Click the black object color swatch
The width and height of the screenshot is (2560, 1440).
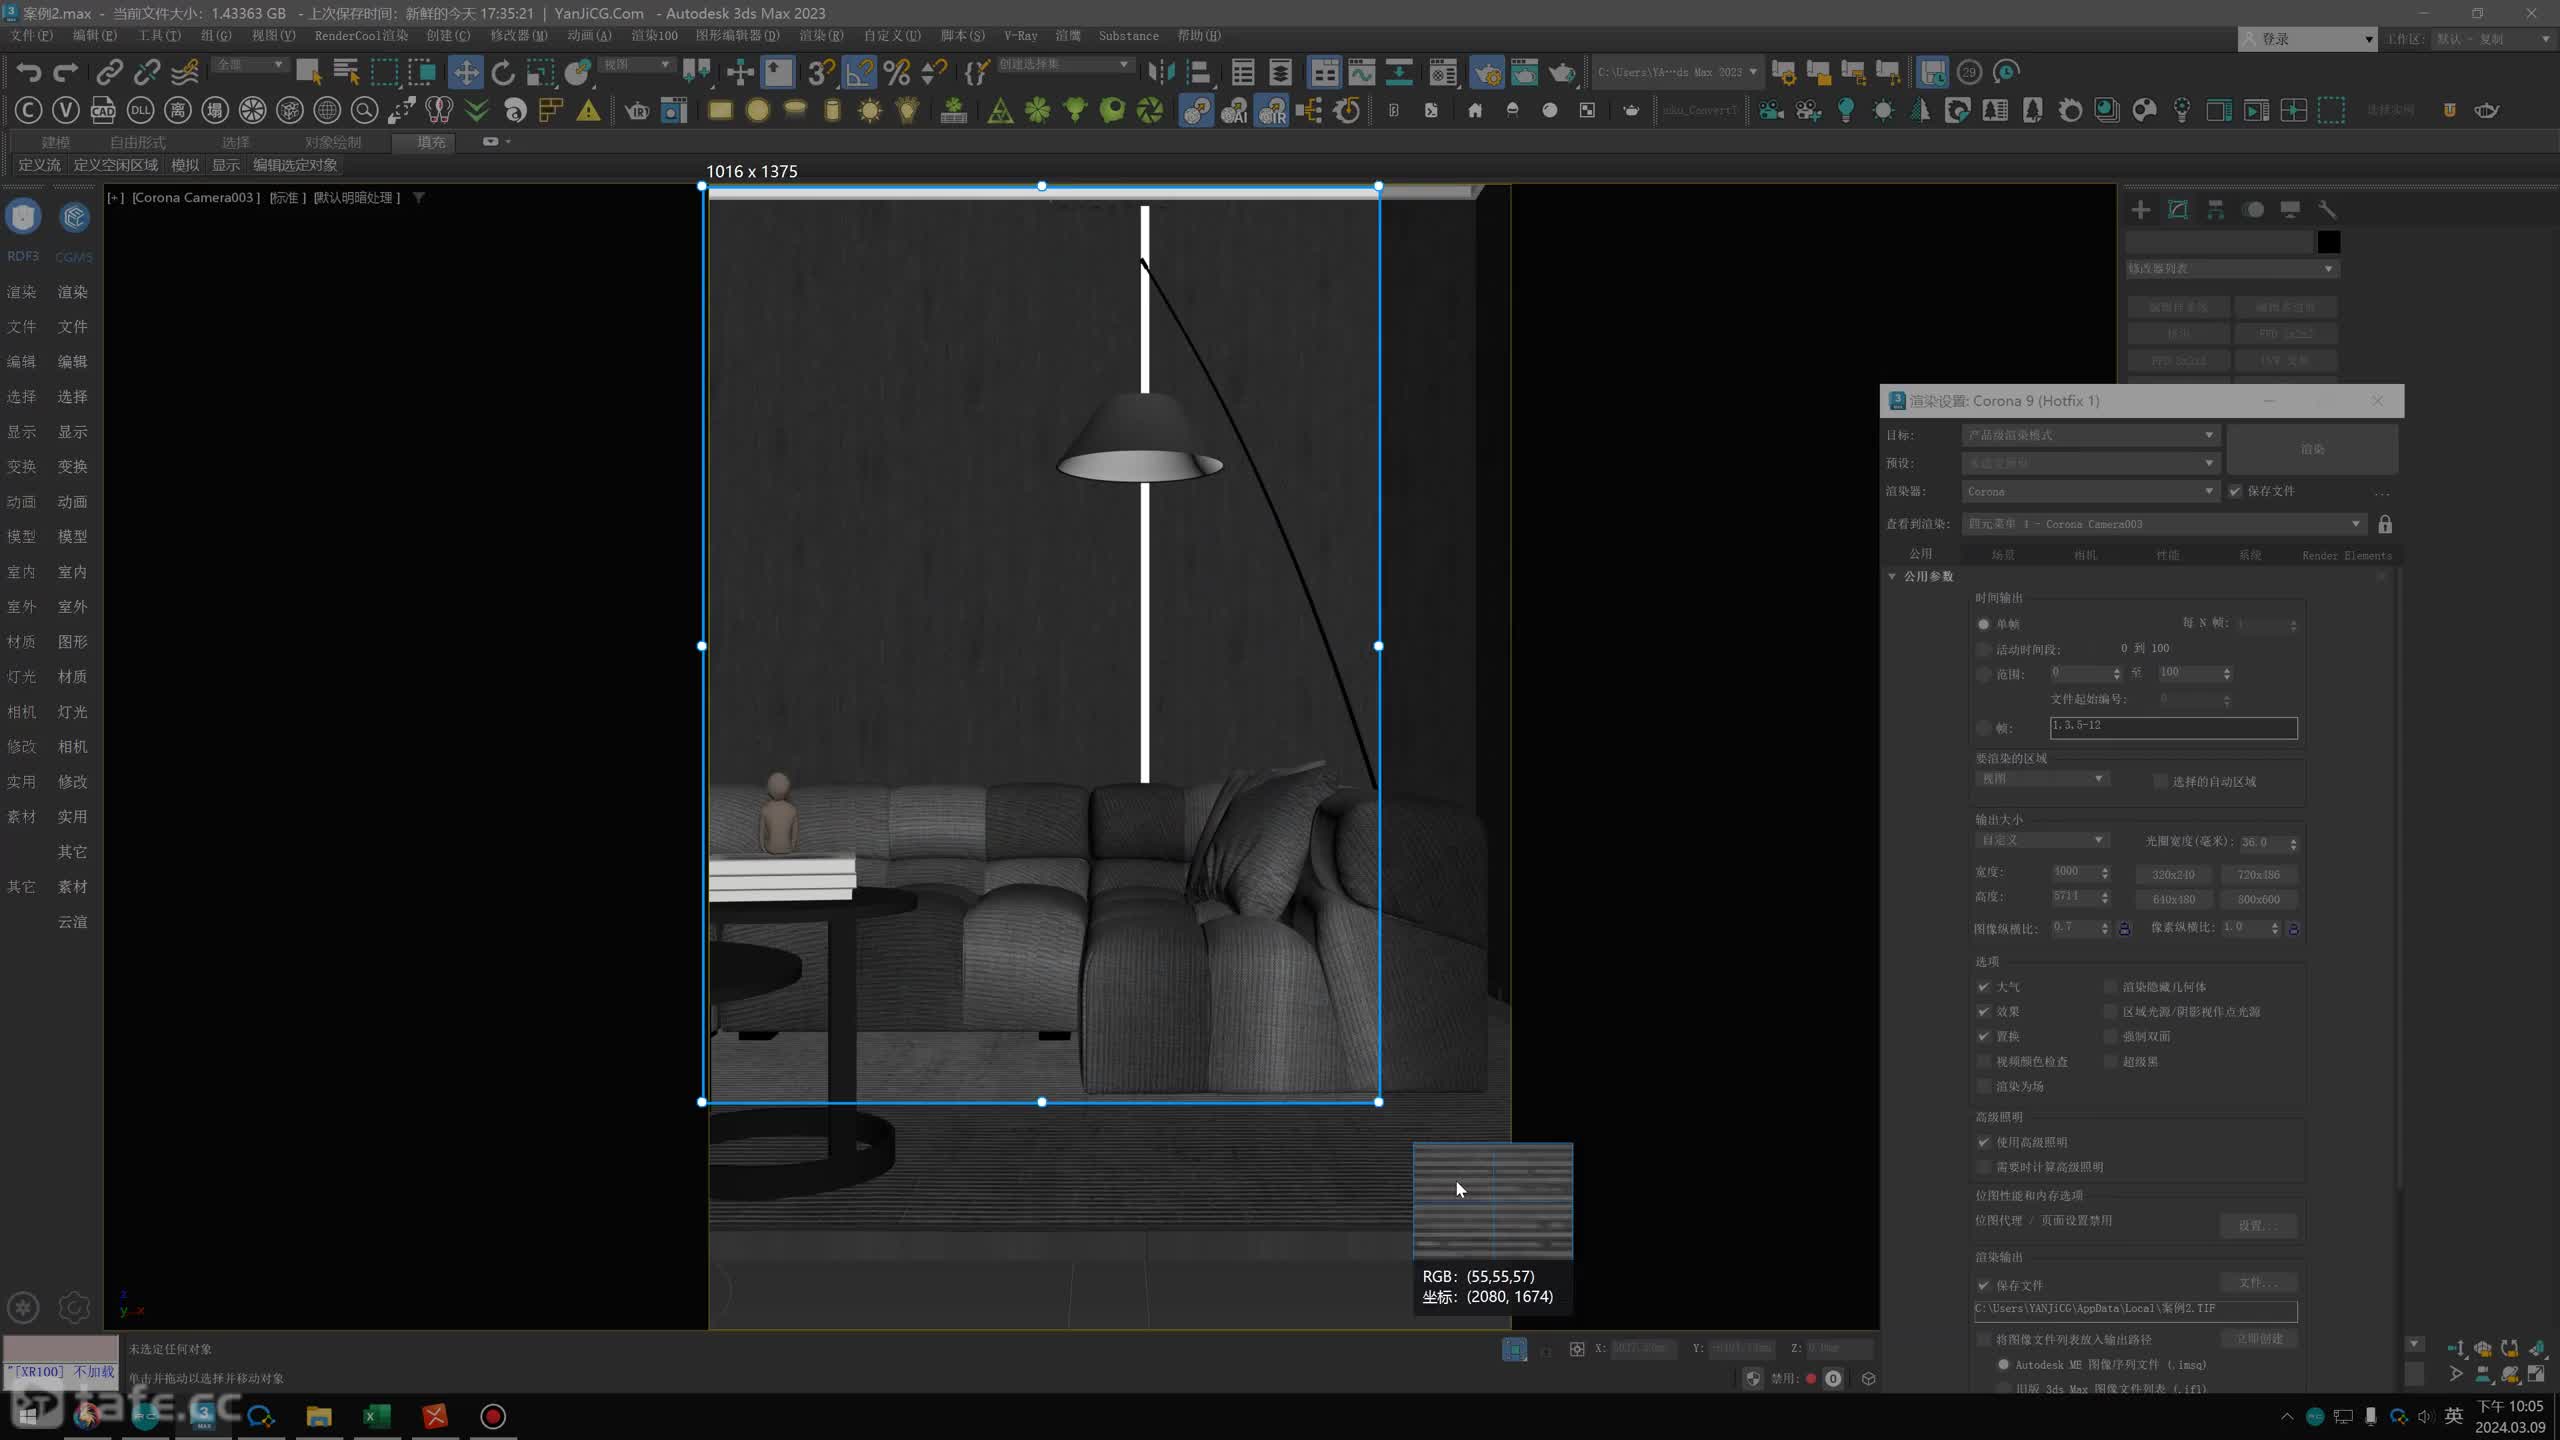pos(2329,242)
